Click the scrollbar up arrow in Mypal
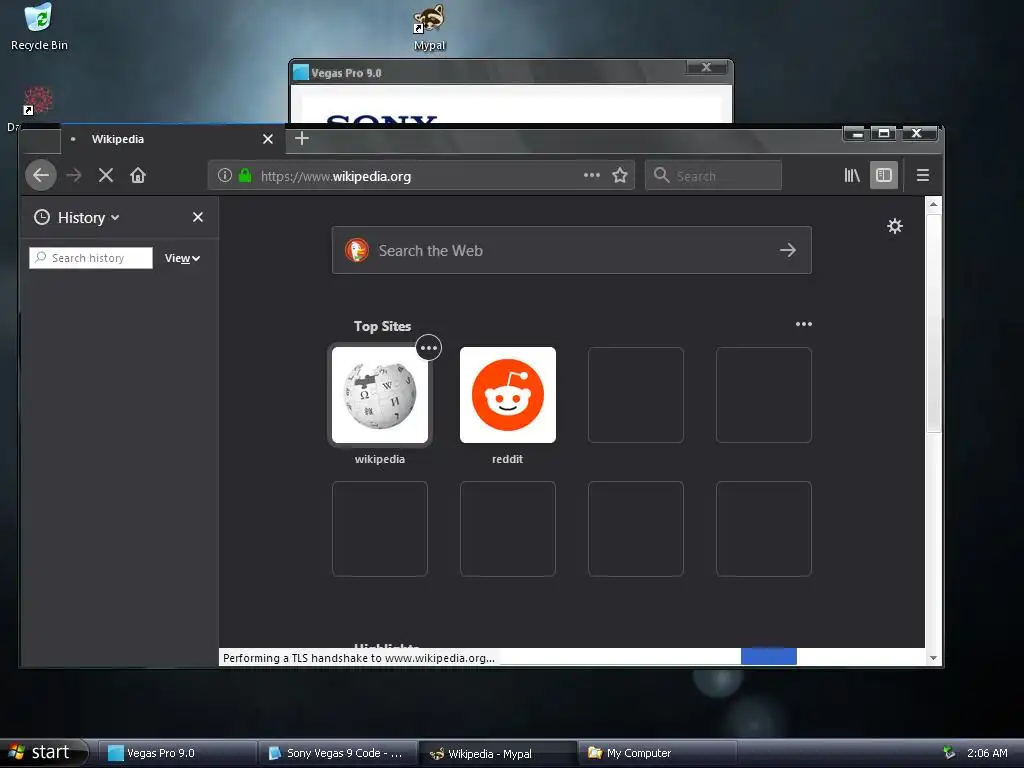This screenshot has width=1024, height=768. click(x=933, y=204)
